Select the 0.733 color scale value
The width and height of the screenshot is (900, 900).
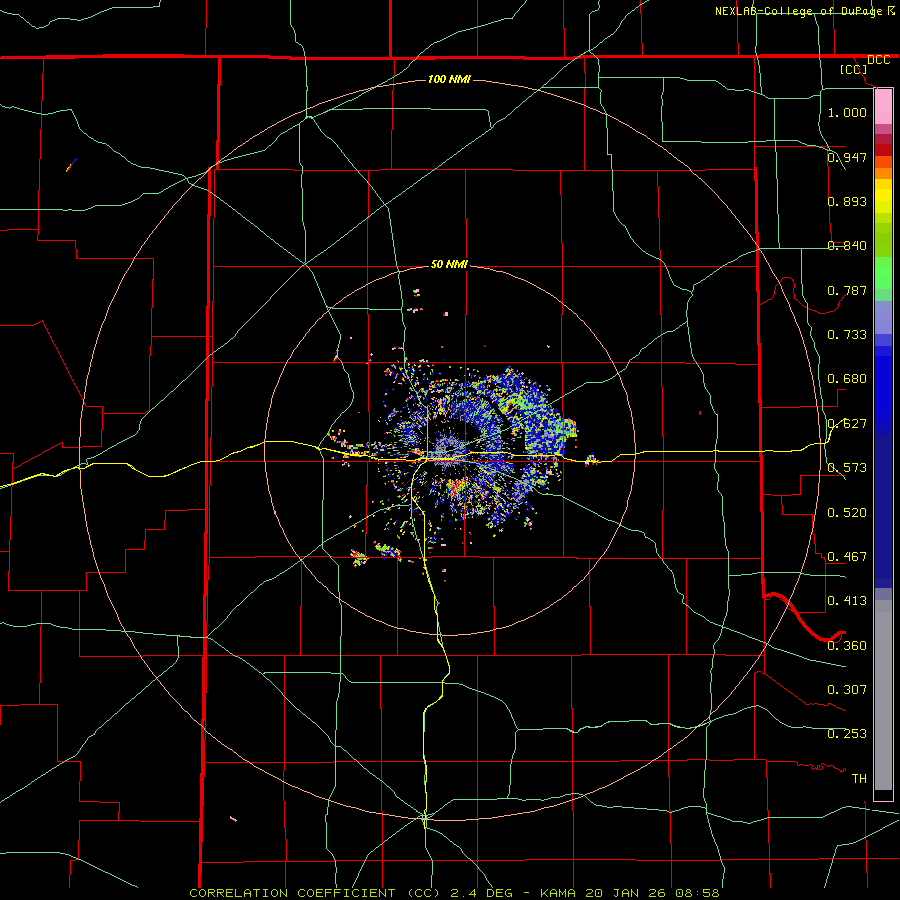pos(847,335)
